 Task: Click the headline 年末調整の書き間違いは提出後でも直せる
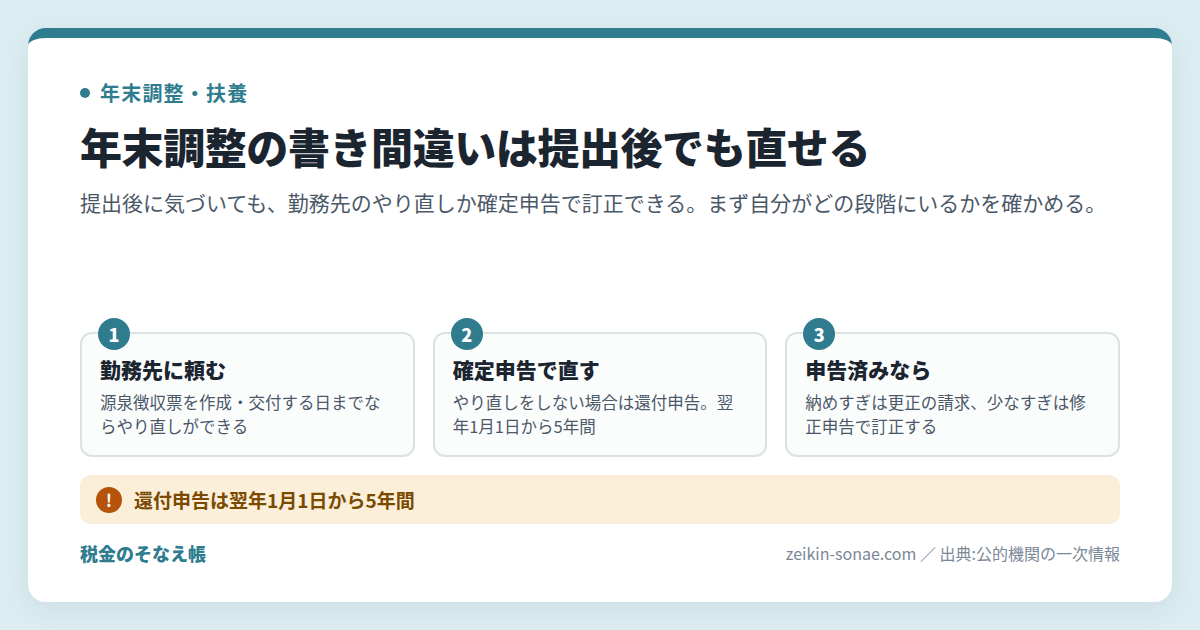pos(474,148)
